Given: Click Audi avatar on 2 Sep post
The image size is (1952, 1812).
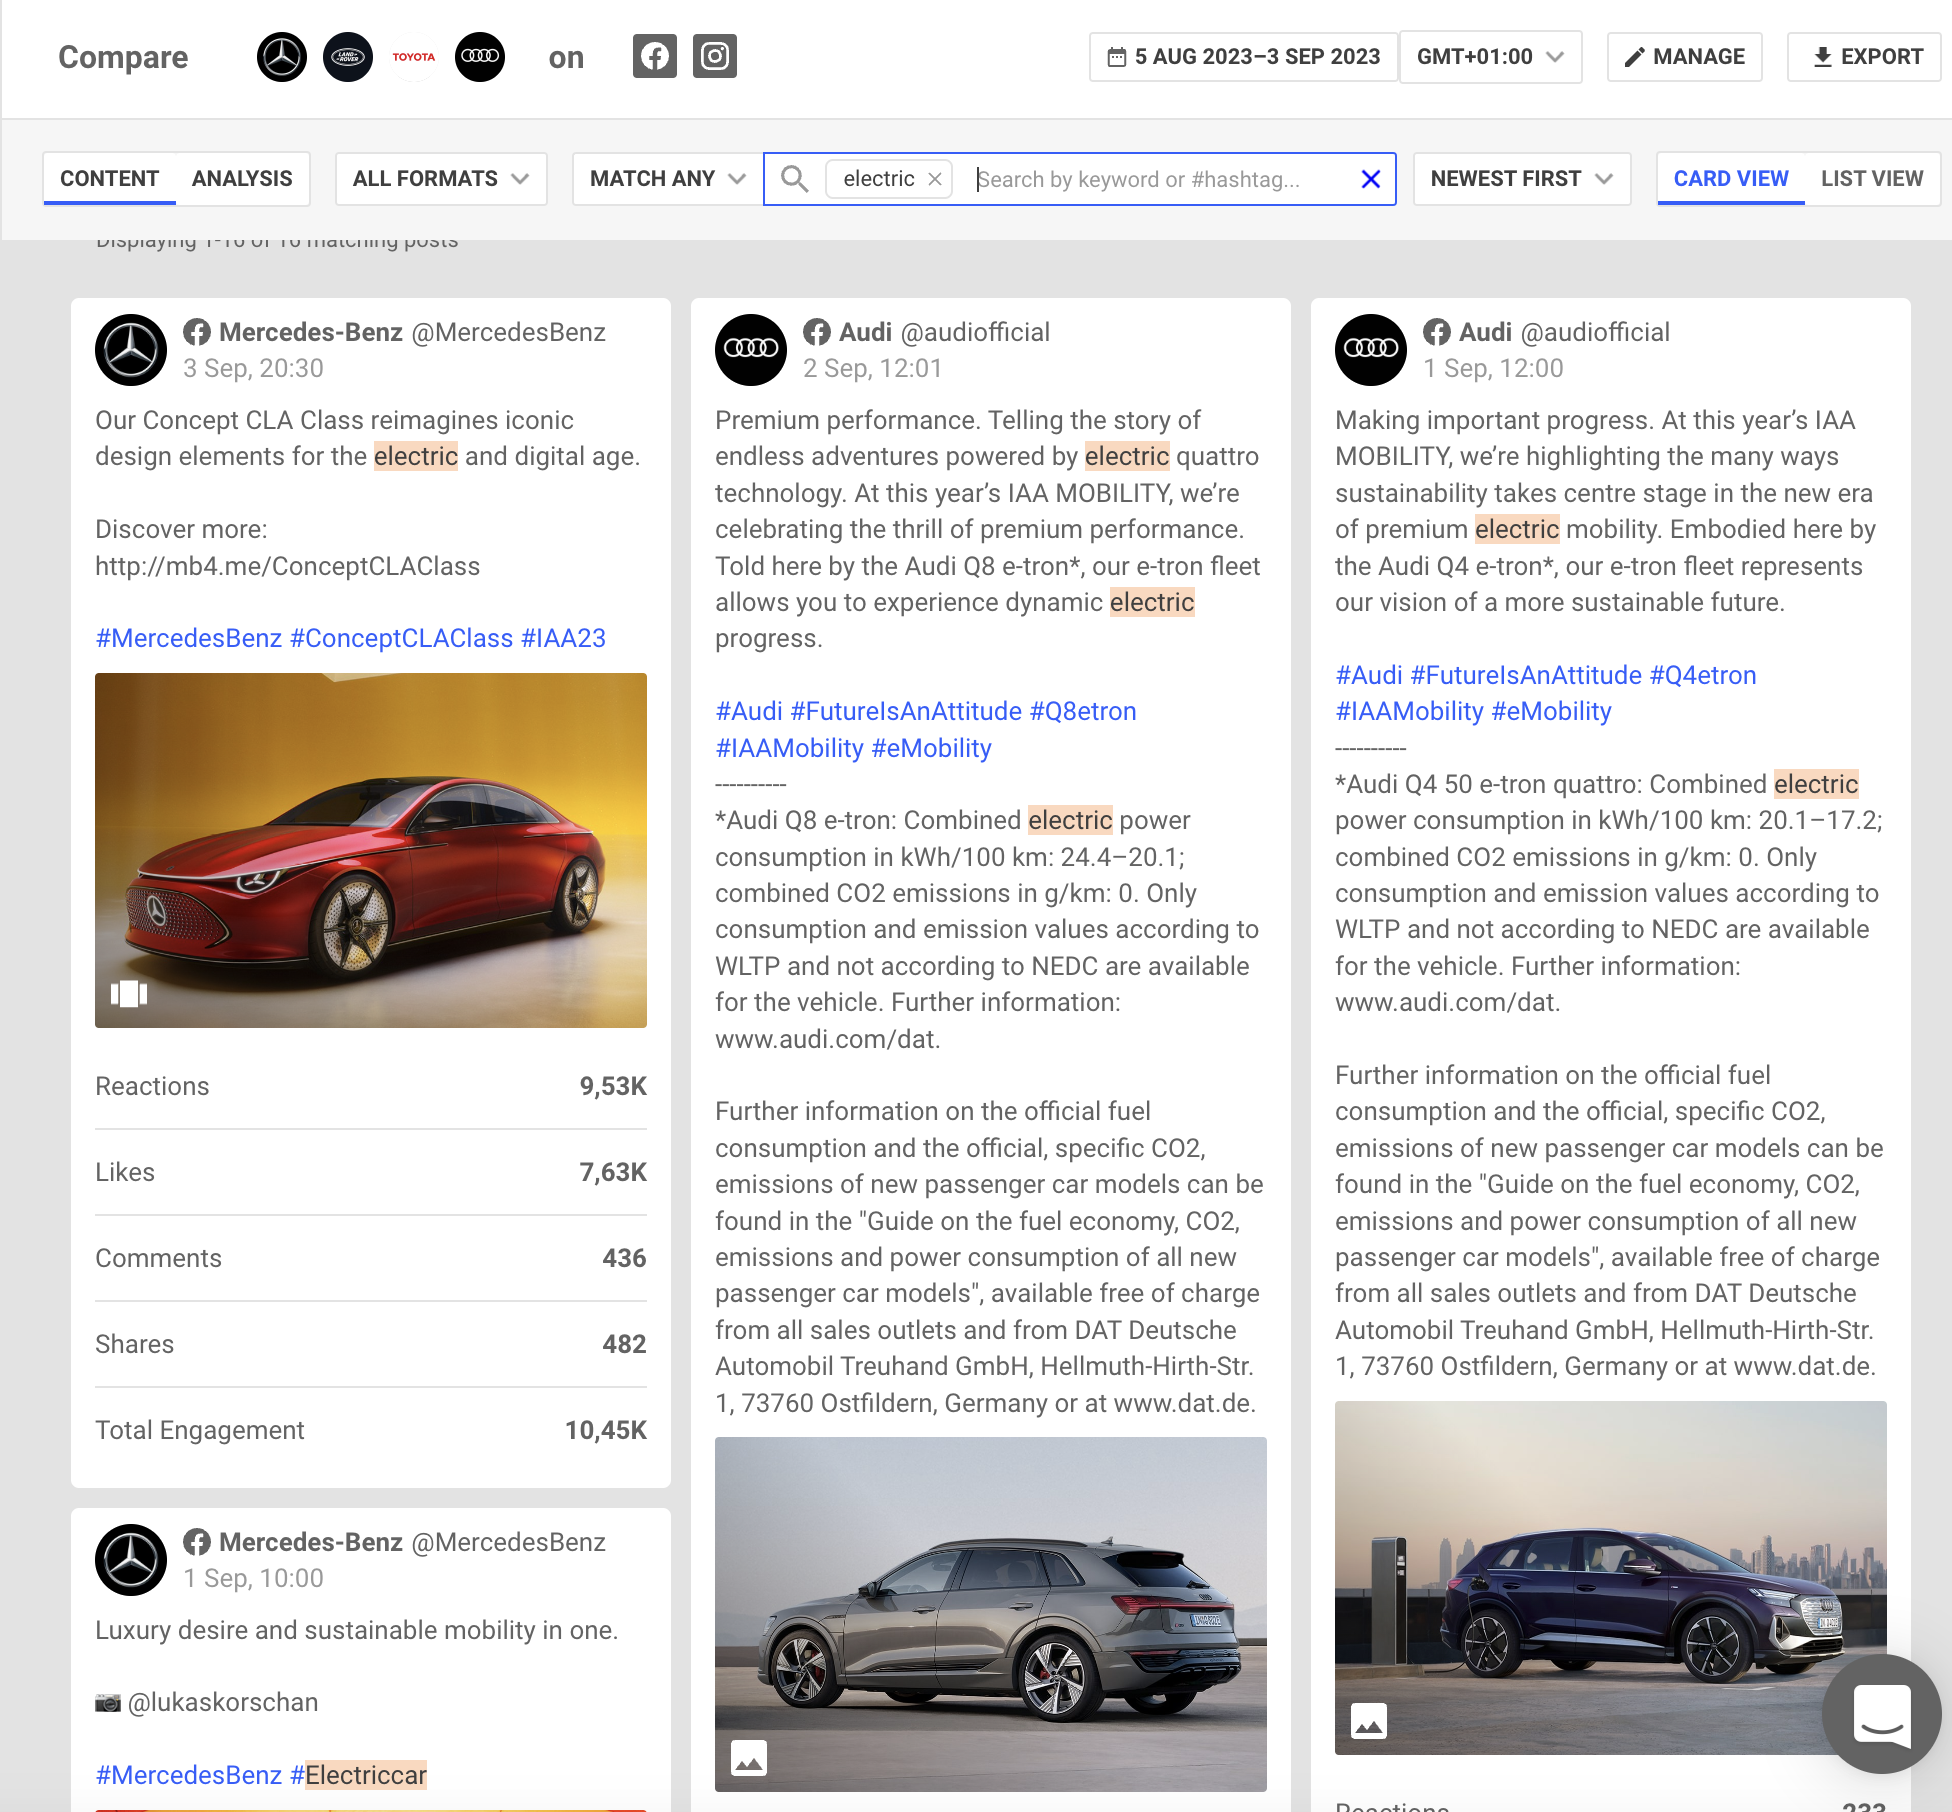Looking at the screenshot, I should pos(751,350).
